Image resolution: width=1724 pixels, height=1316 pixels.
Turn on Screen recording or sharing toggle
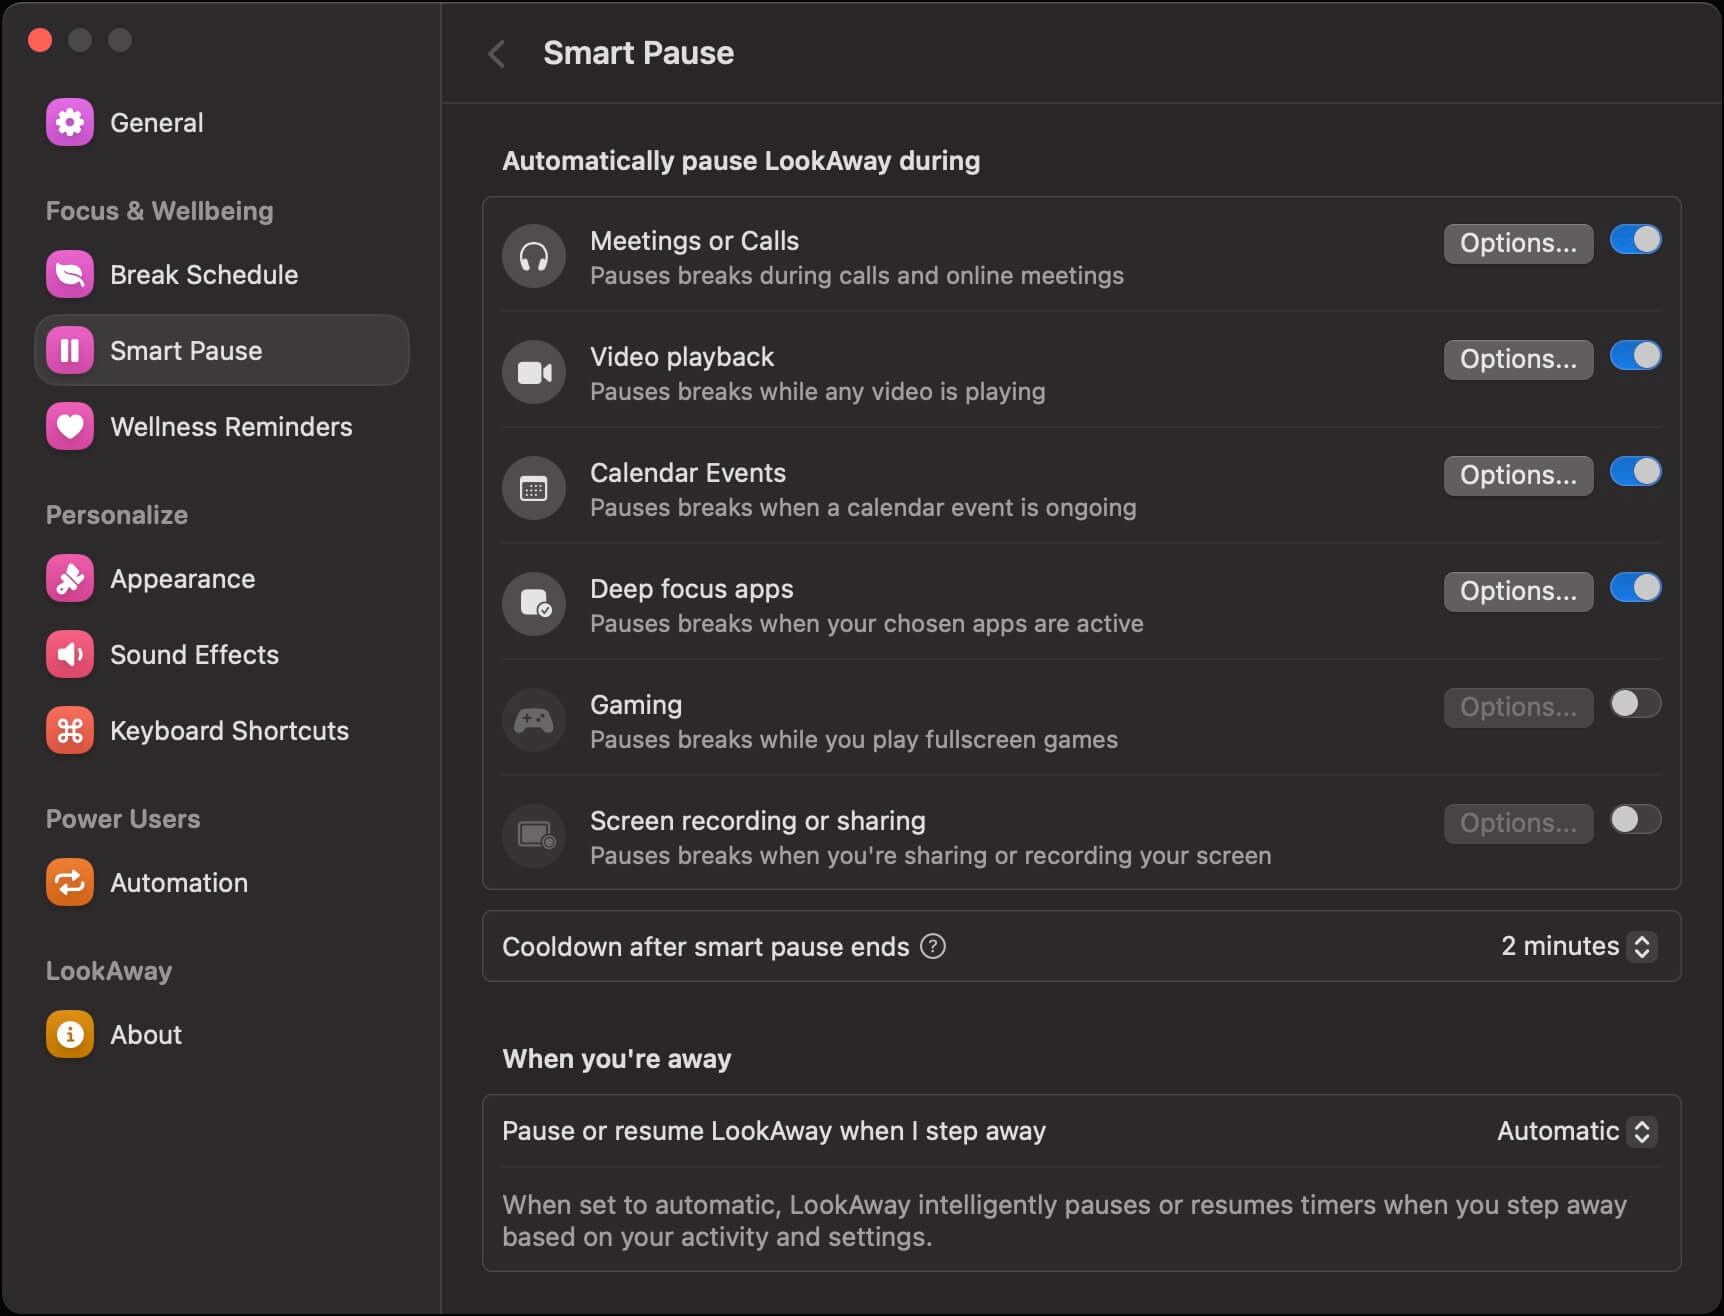[1635, 820]
